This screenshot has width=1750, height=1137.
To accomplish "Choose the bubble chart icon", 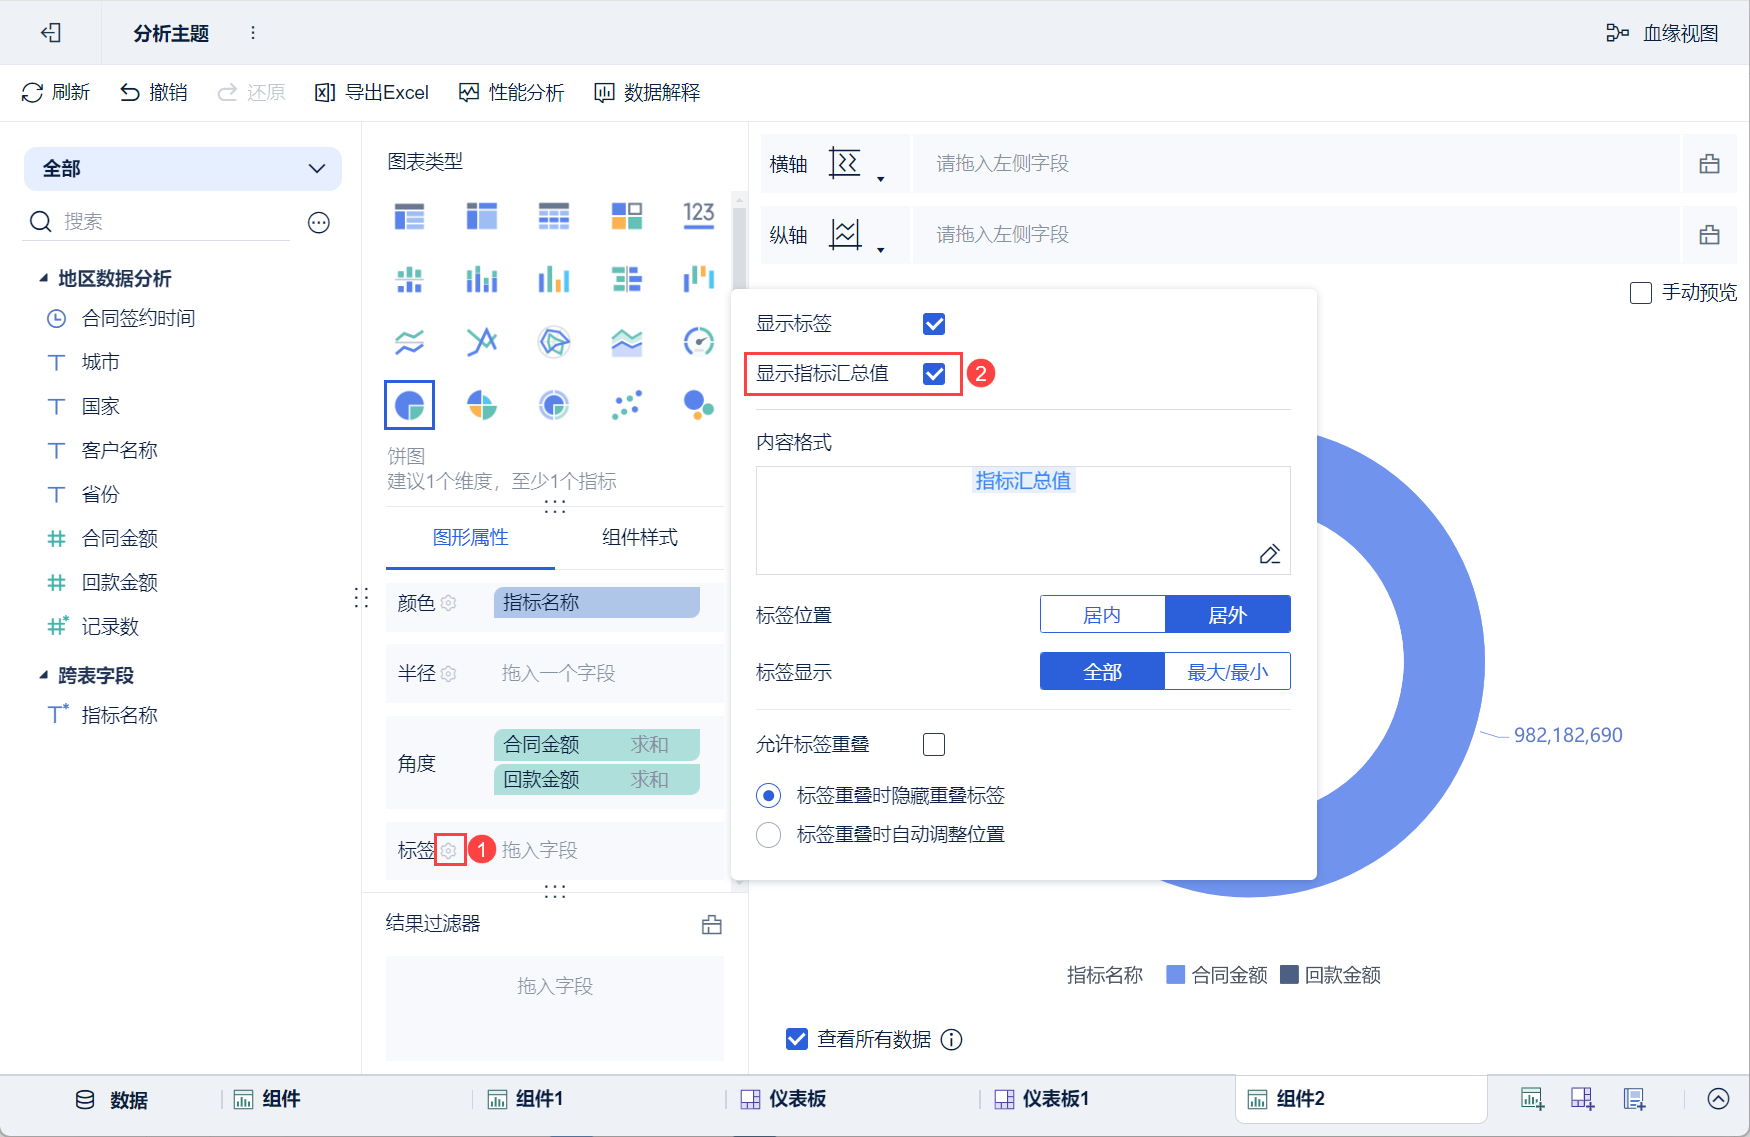I will click(x=699, y=405).
